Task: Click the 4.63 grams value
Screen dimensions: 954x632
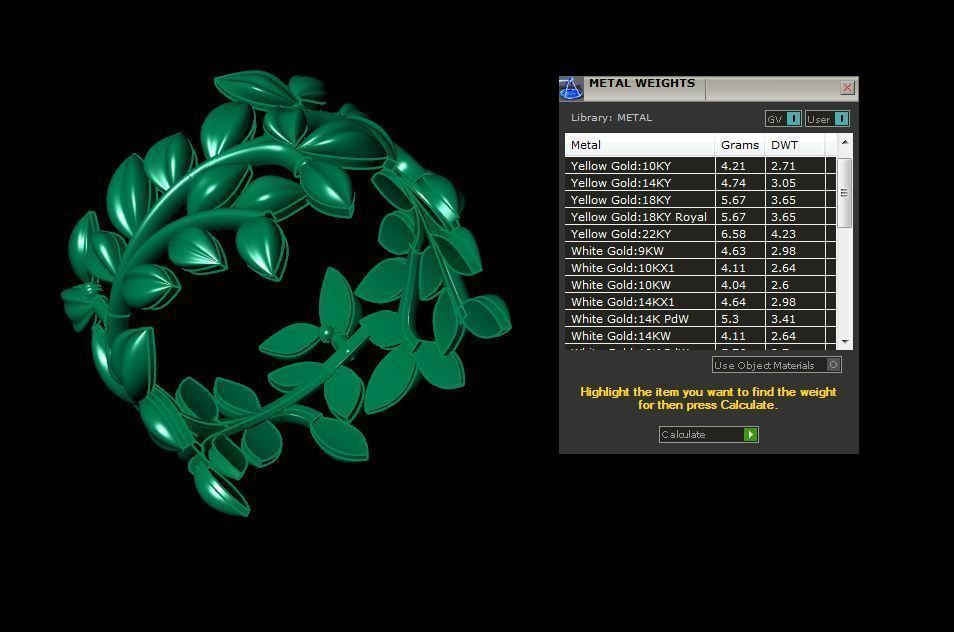Action: [x=733, y=251]
